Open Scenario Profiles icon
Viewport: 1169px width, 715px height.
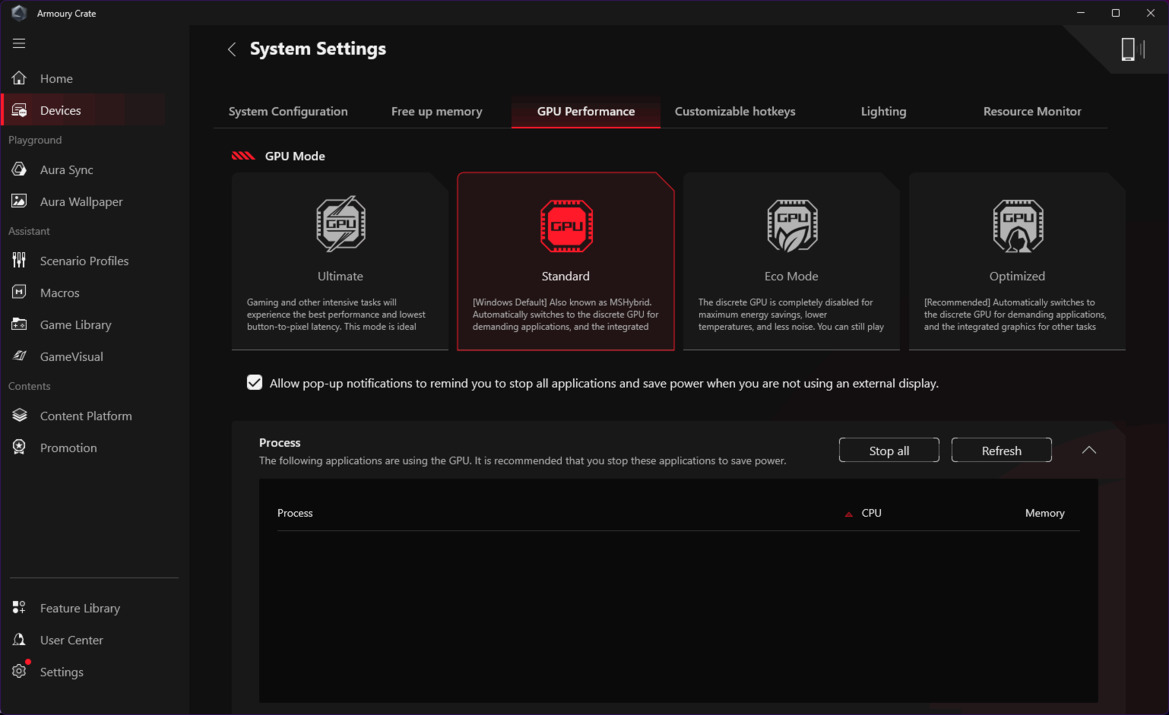[19, 260]
